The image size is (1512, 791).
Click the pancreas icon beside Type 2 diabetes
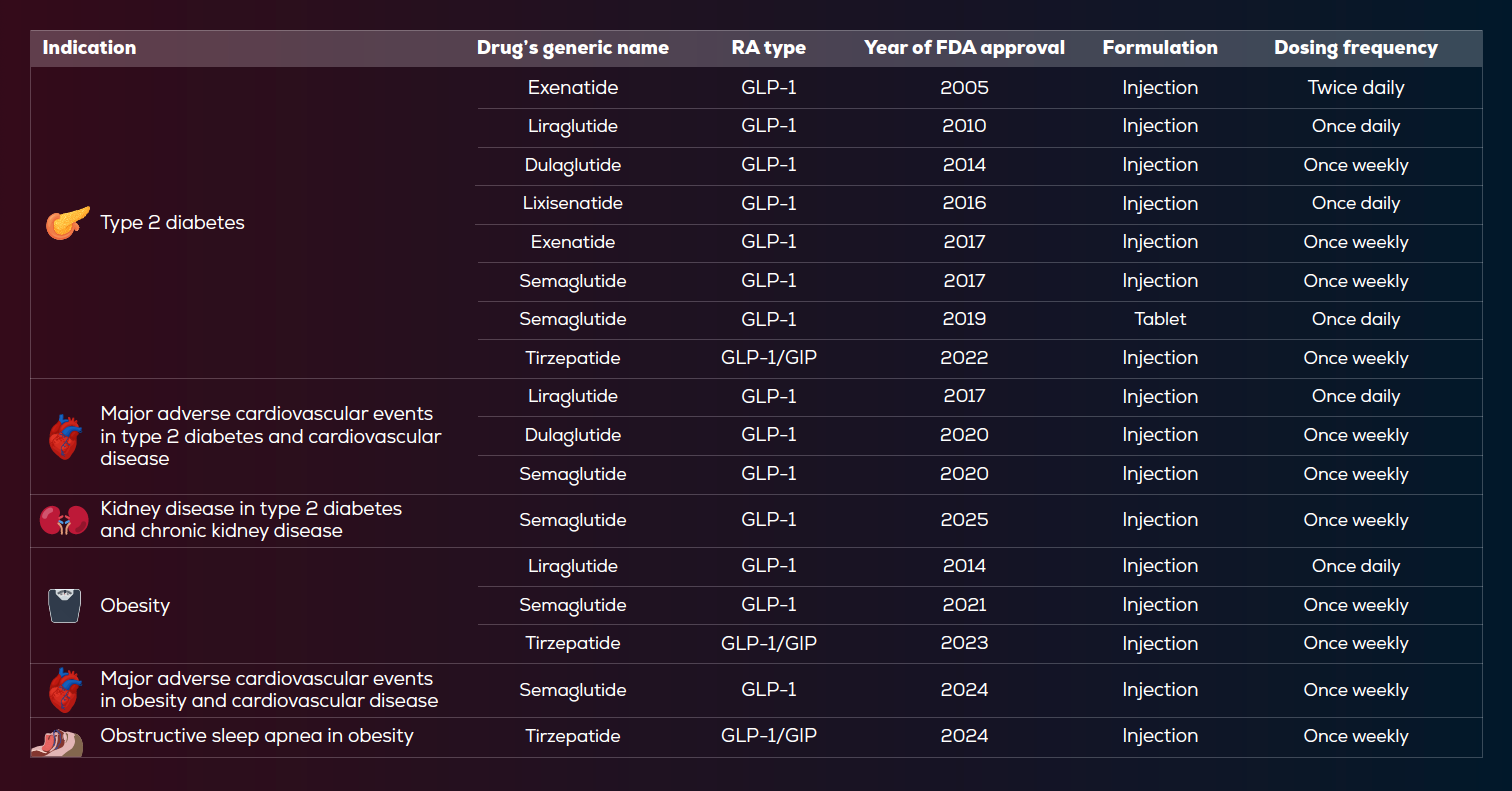(x=67, y=223)
